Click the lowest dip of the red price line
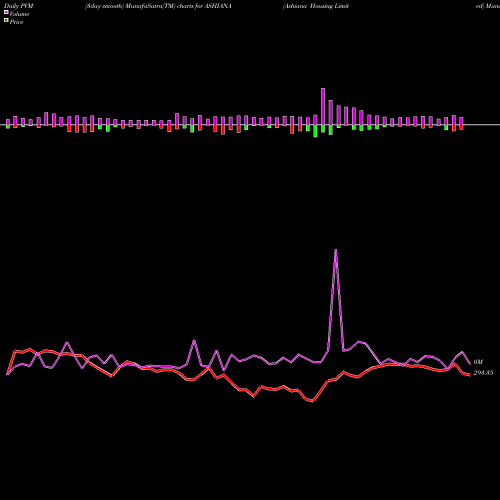 (313, 401)
